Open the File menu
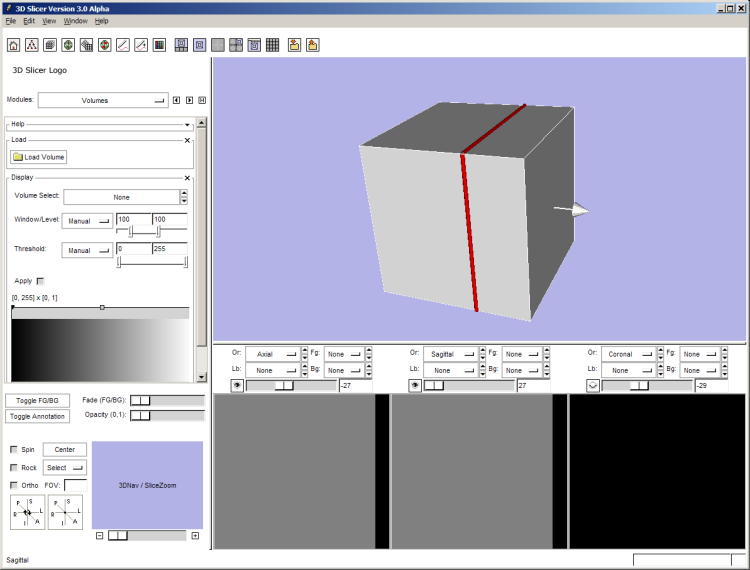This screenshot has height=570, width=750. click(x=10, y=21)
